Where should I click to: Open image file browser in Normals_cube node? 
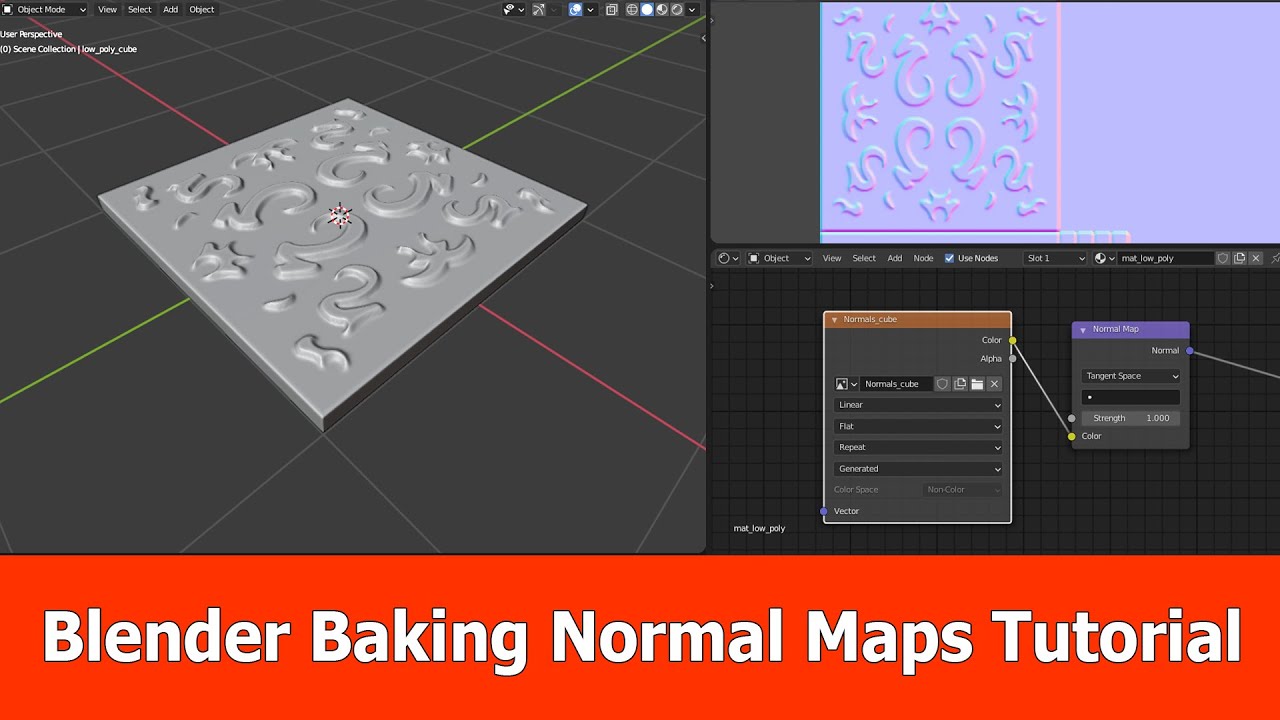point(977,383)
